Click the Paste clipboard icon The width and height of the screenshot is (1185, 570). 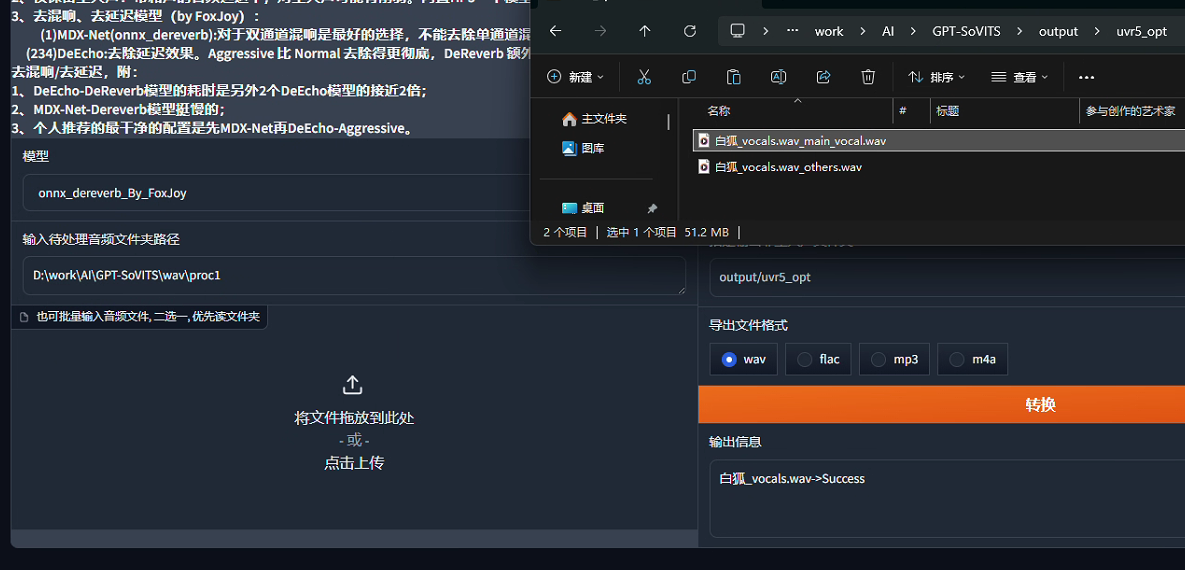(733, 77)
